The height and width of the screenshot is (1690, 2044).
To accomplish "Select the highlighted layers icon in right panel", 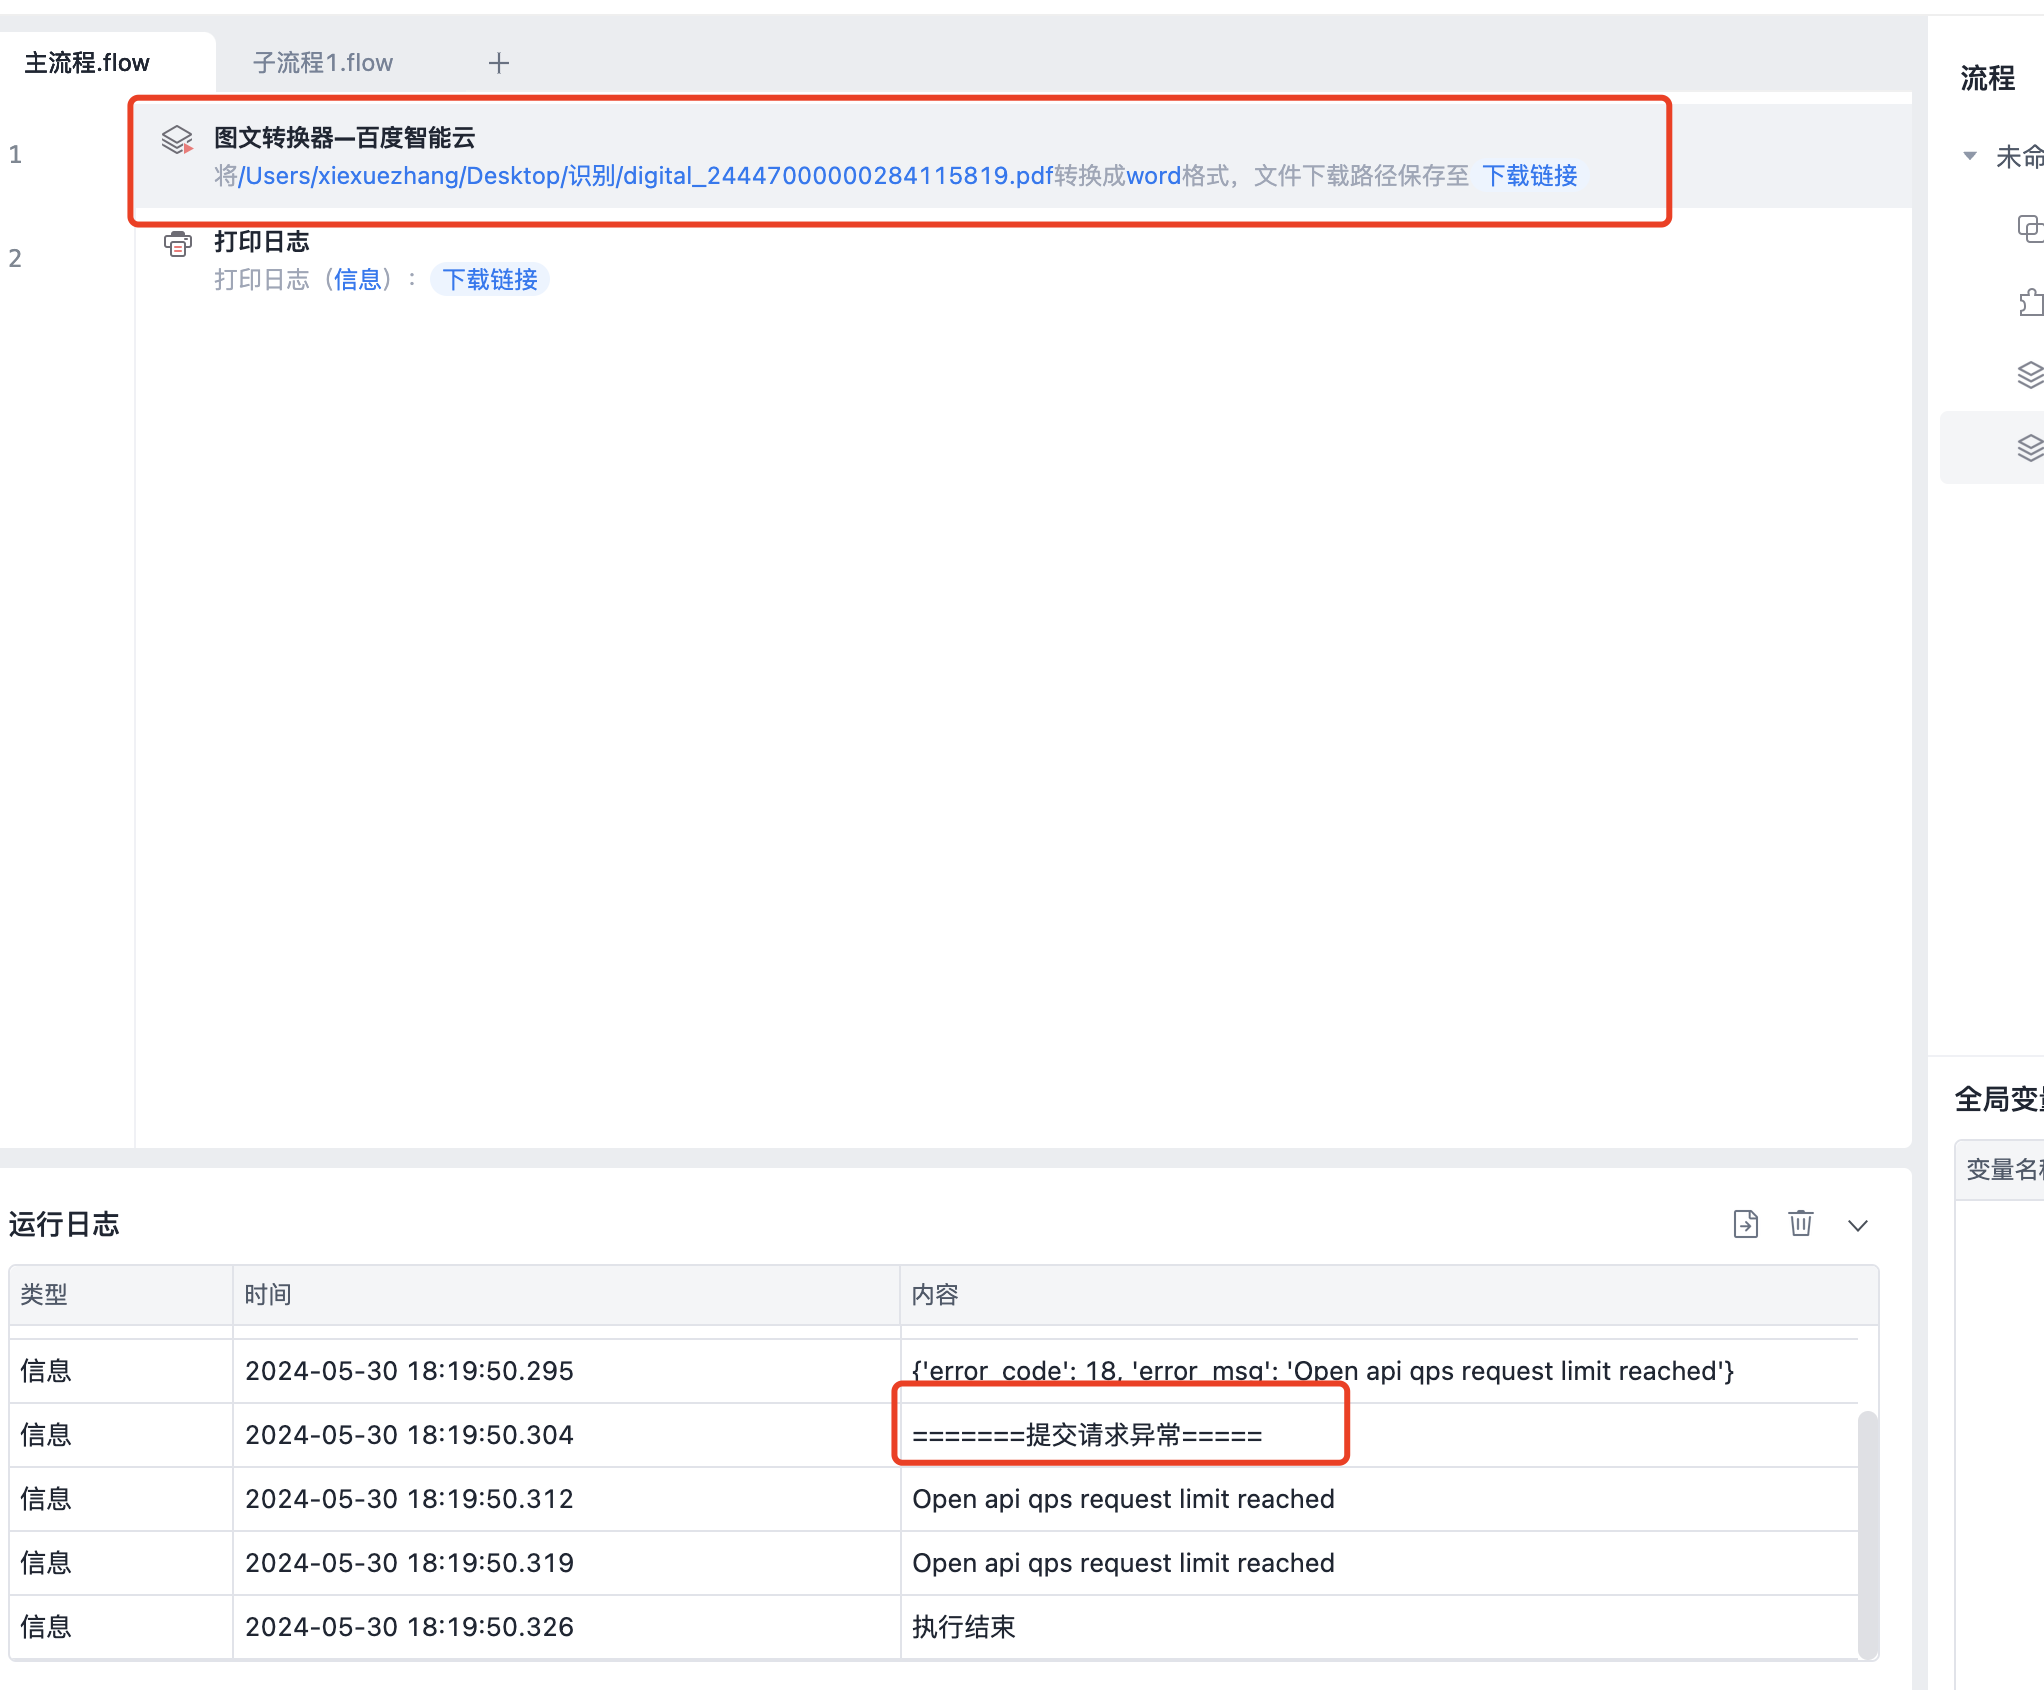I will pyautogui.click(x=2029, y=448).
